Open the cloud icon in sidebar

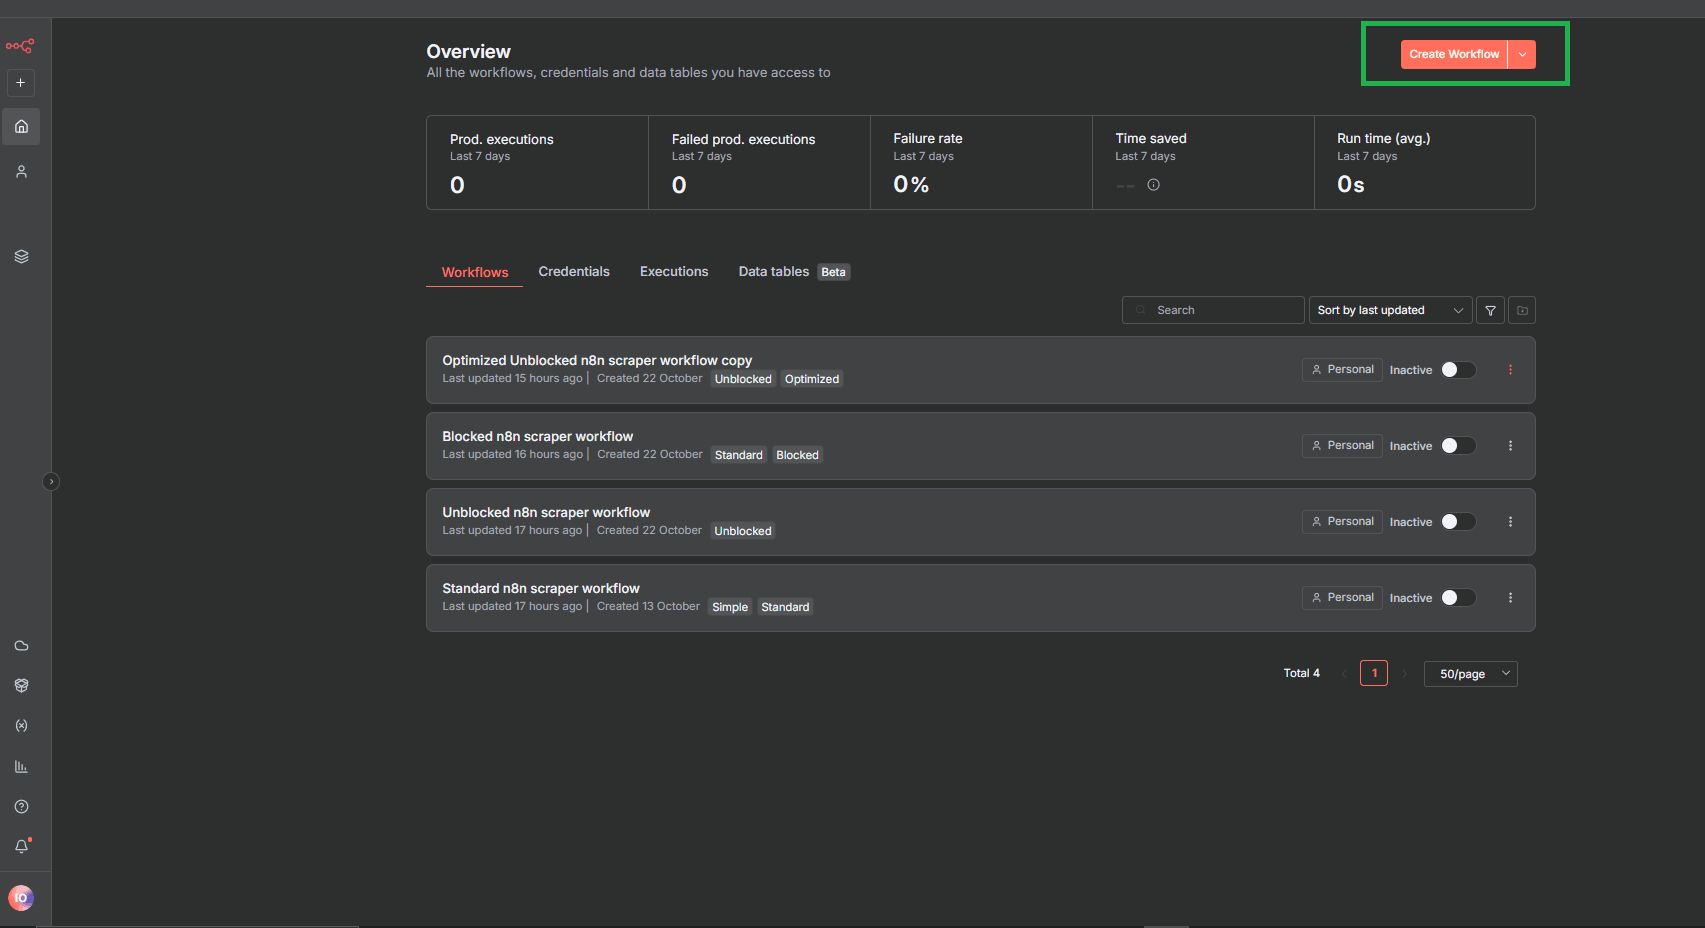point(21,646)
